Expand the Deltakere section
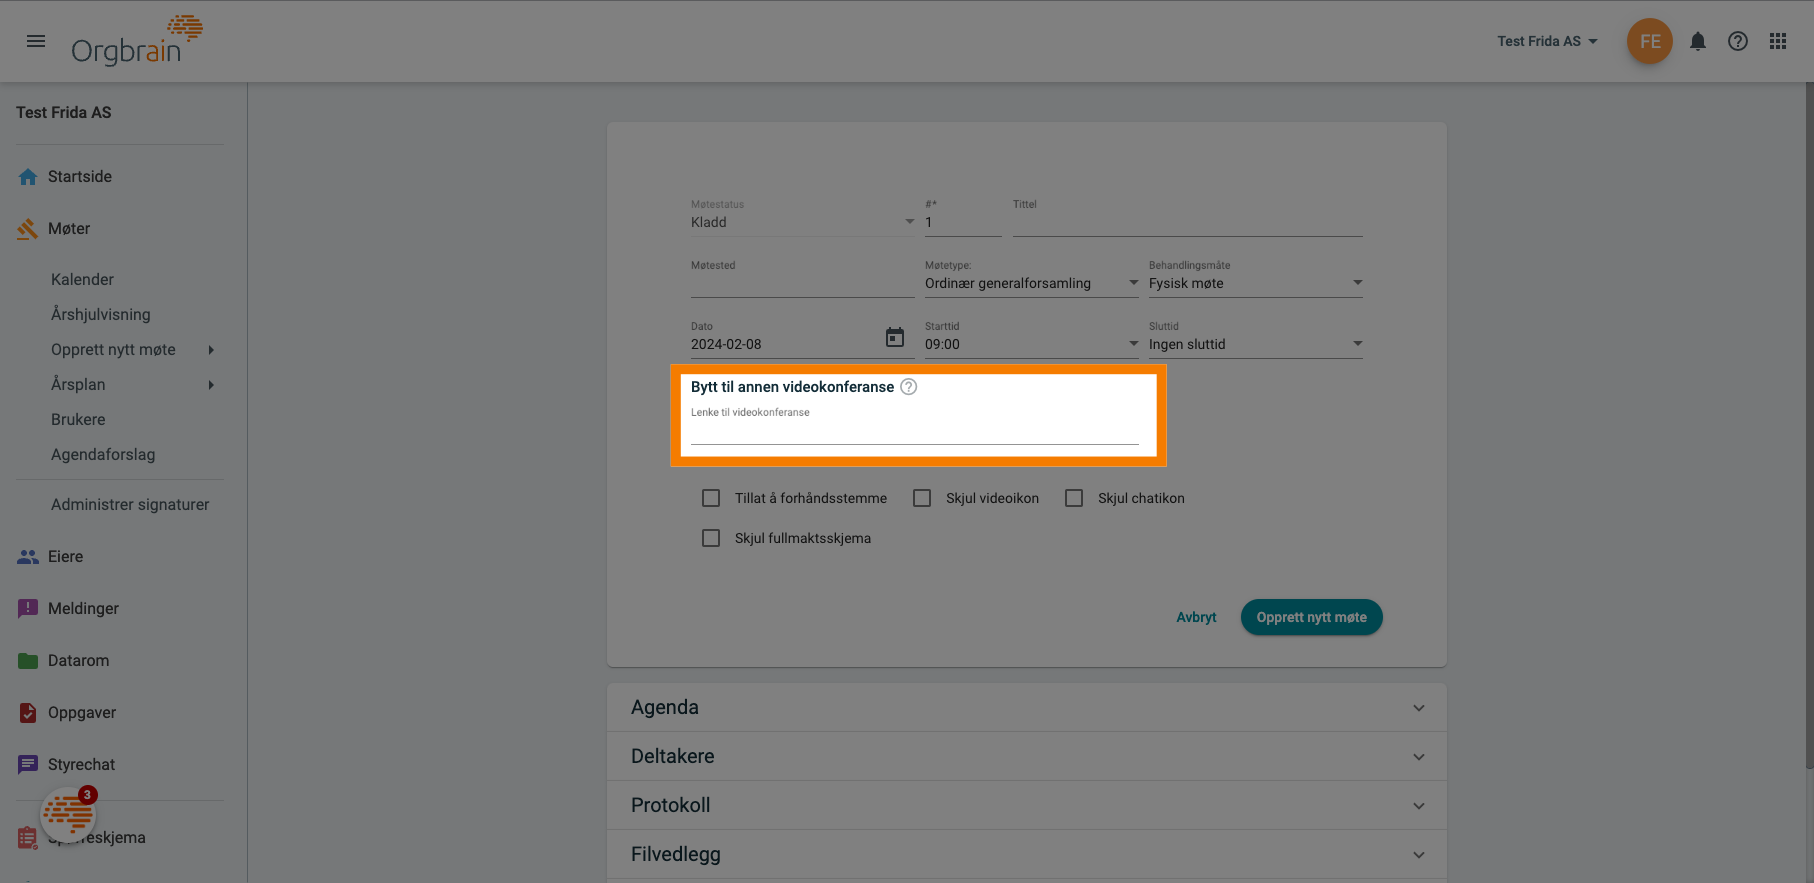Viewport: 1814px width, 883px height. pyautogui.click(x=1026, y=757)
